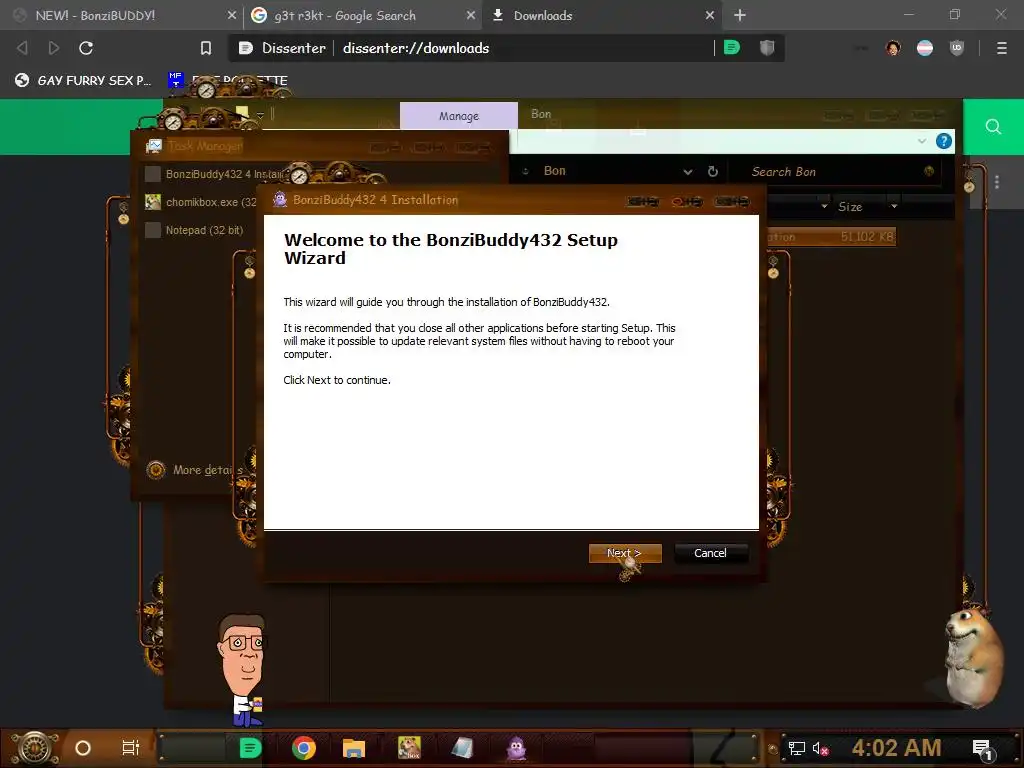Open network status icon in system tray
Image resolution: width=1024 pixels, height=768 pixels.
[797, 748]
